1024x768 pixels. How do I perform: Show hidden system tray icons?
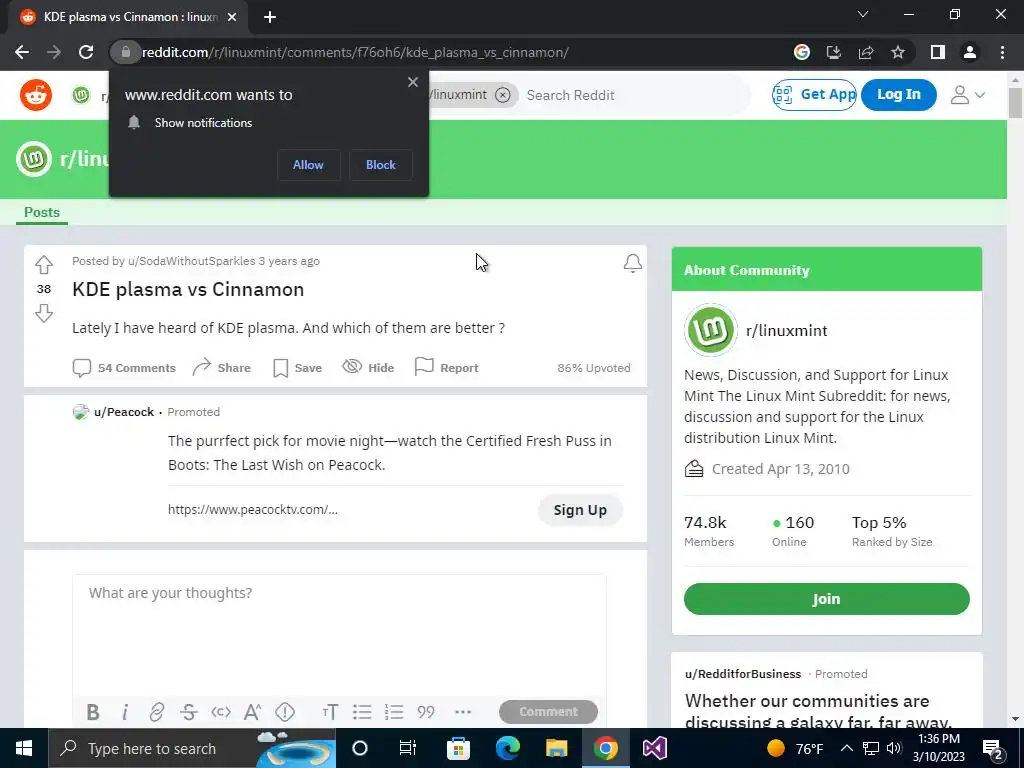[x=846, y=748]
